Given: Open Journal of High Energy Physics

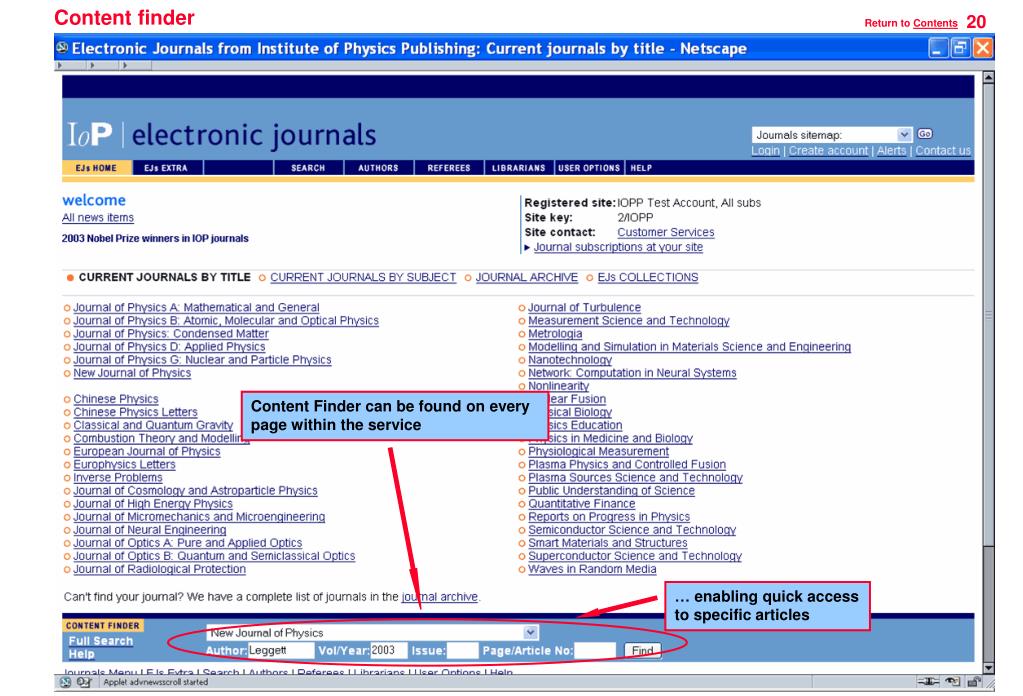Looking at the screenshot, I should pos(153,503).
